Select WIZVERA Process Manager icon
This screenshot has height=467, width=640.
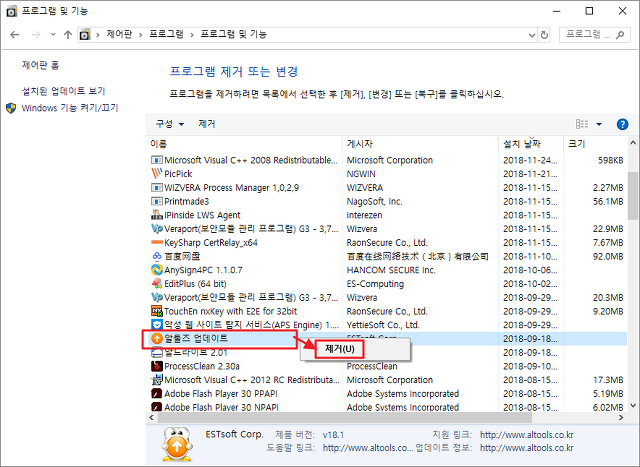pyautogui.click(x=157, y=187)
